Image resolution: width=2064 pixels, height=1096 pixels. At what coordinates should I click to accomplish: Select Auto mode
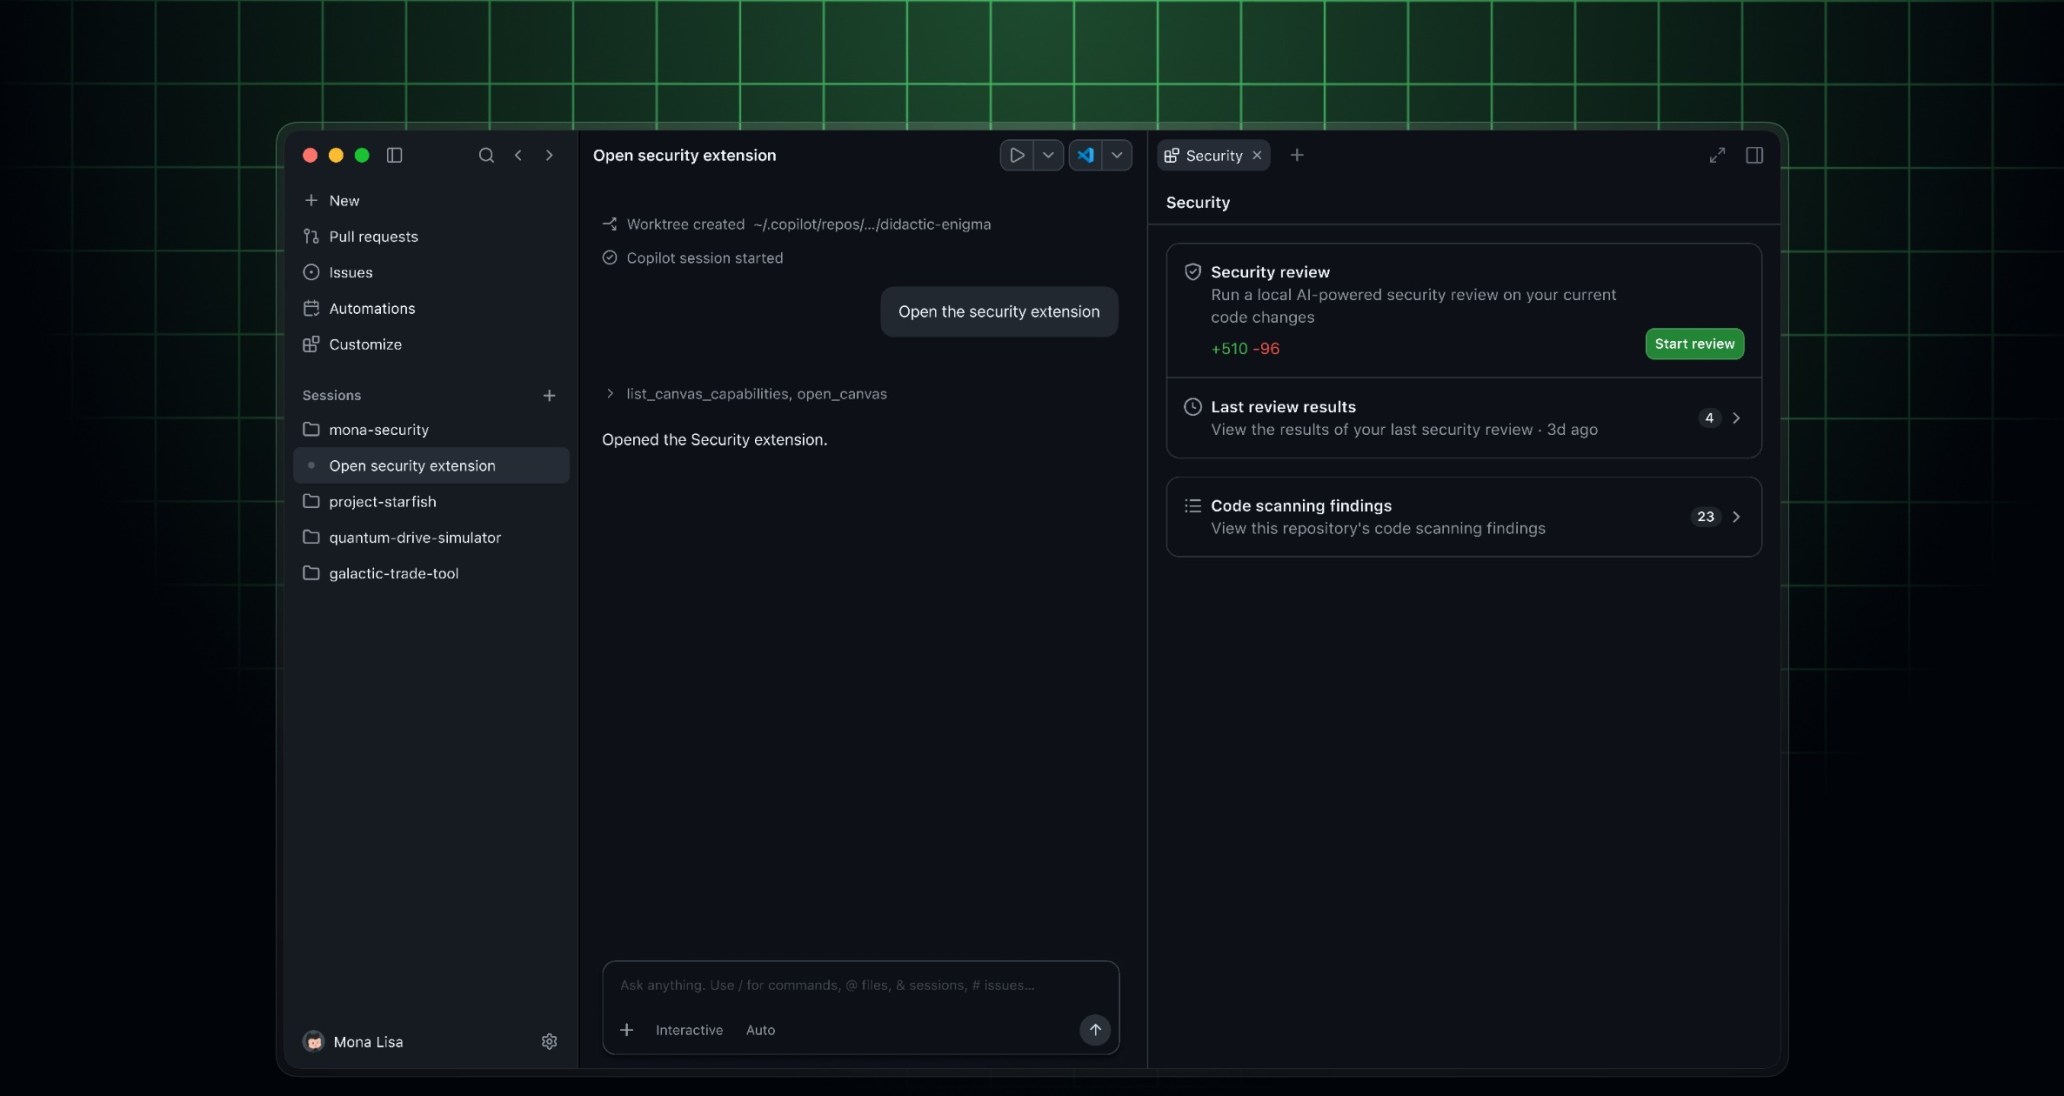pyautogui.click(x=760, y=1030)
